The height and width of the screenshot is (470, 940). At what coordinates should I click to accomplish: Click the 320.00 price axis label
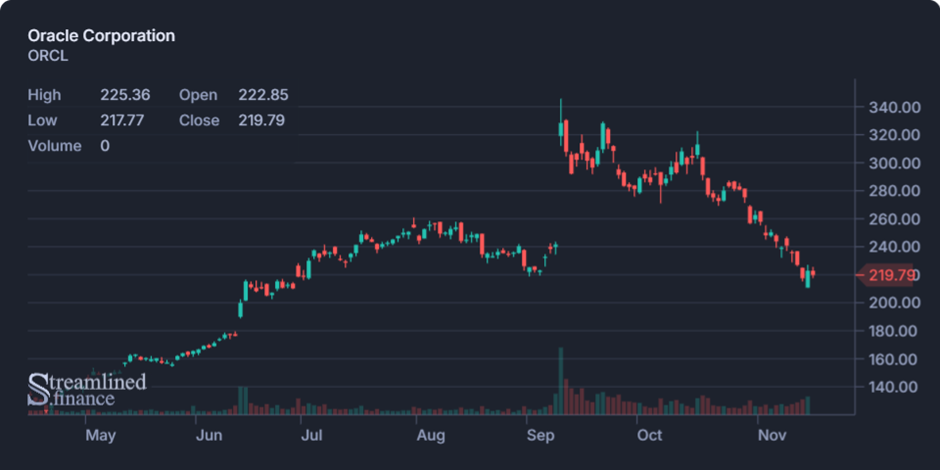click(894, 135)
